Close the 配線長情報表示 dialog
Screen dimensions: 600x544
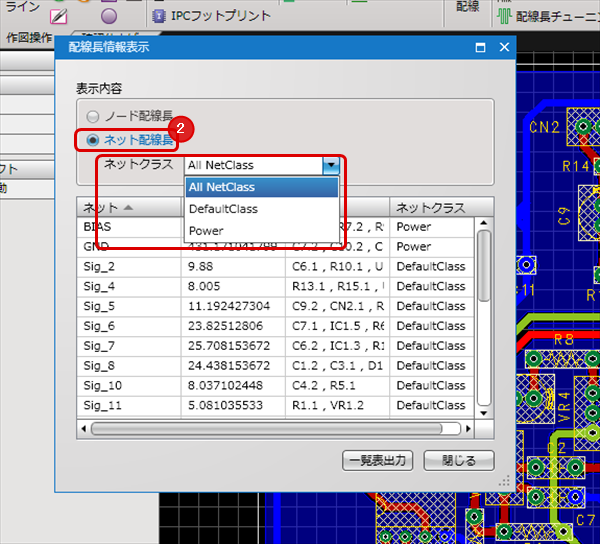point(504,47)
